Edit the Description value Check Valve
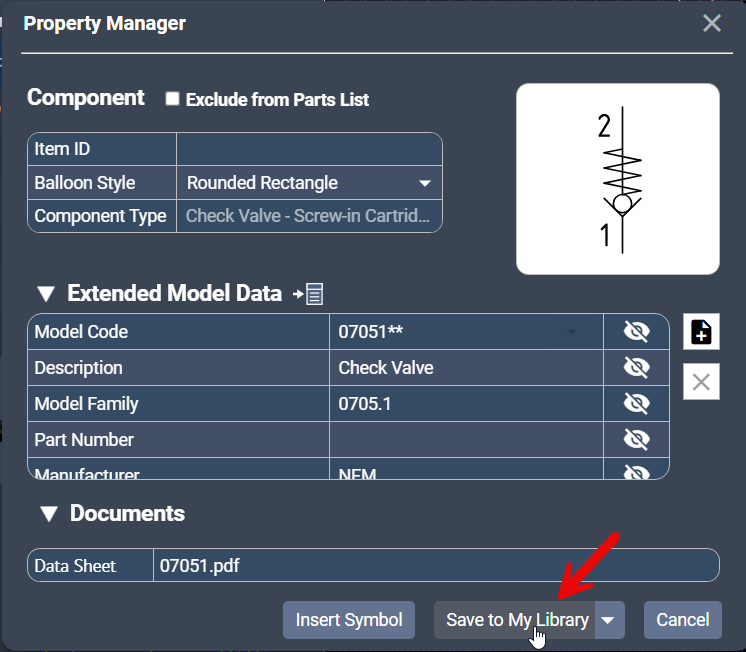 466,367
